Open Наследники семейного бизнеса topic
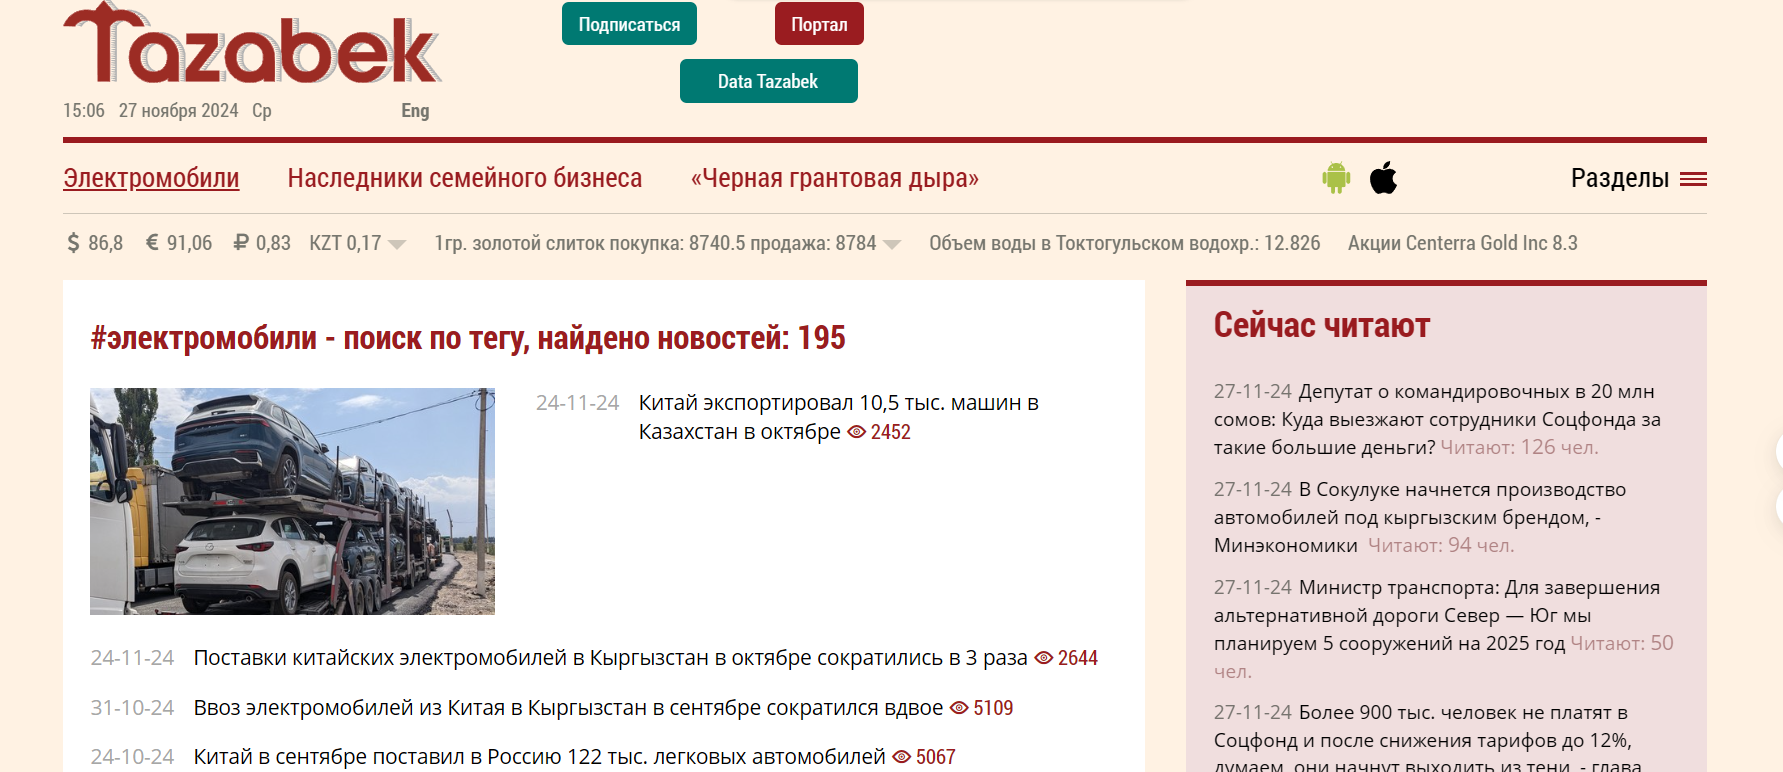Screen dimensions: 1783x772 click(x=465, y=178)
